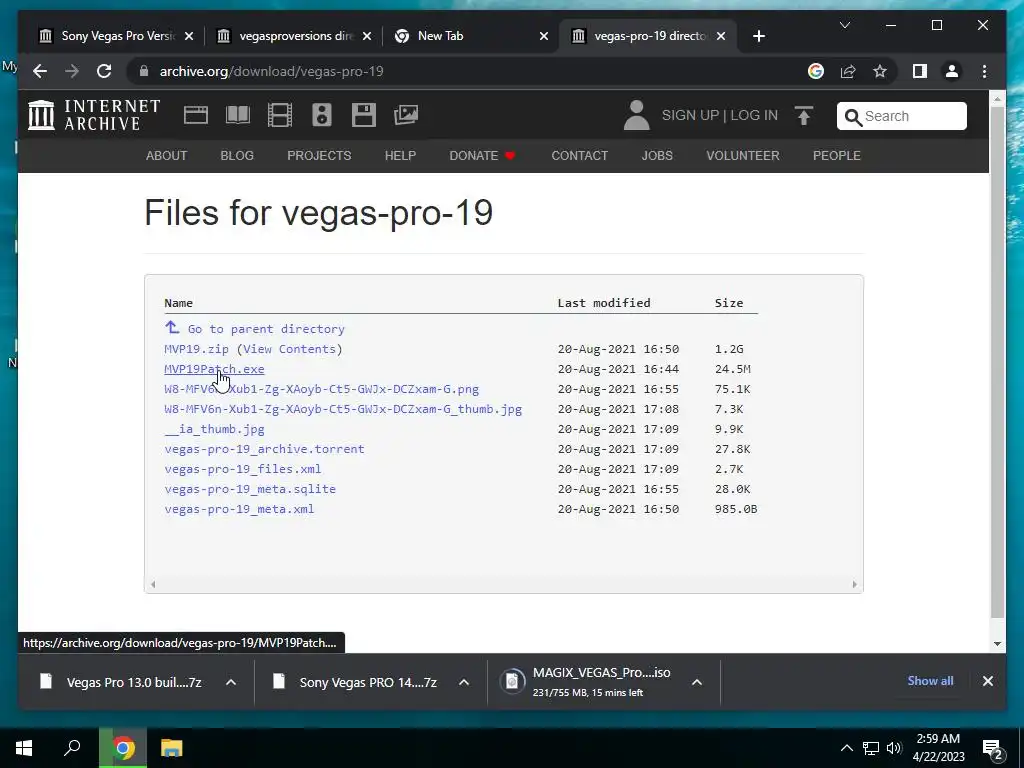
Task: Open the BLOG menu item
Action: pos(237,155)
